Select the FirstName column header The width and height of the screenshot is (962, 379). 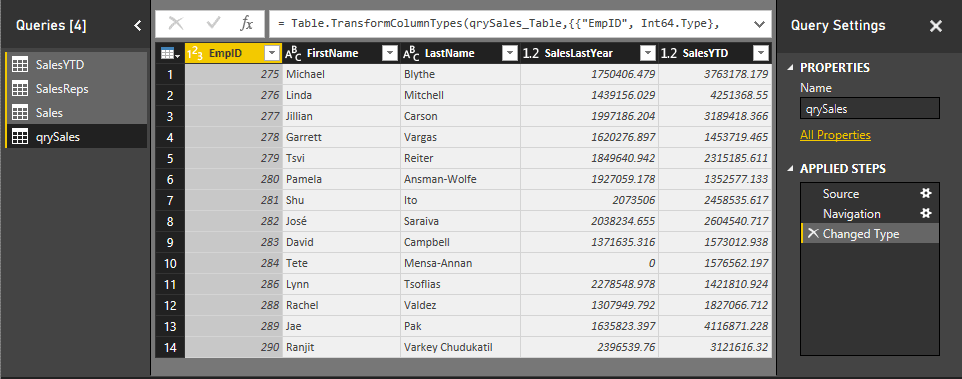pos(341,54)
